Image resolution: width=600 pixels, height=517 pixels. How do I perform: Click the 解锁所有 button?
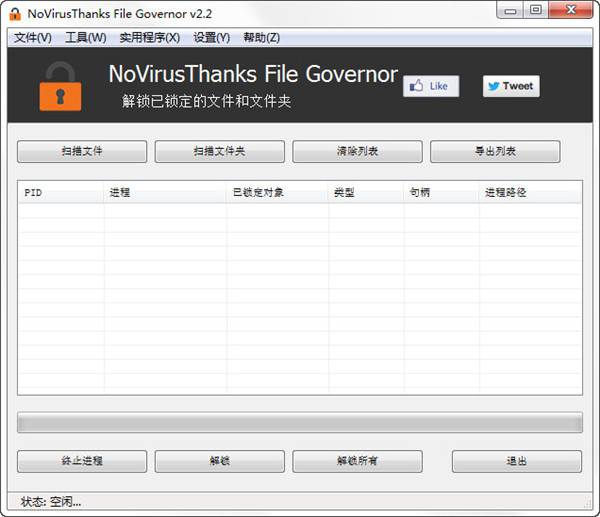(x=357, y=461)
